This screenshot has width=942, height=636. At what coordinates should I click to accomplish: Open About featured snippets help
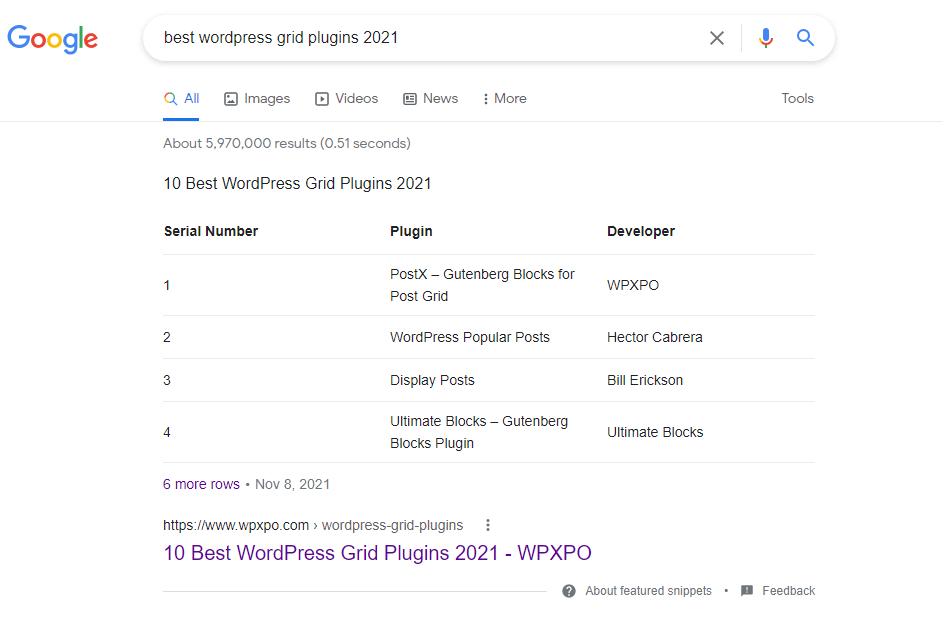pyautogui.click(x=648, y=591)
